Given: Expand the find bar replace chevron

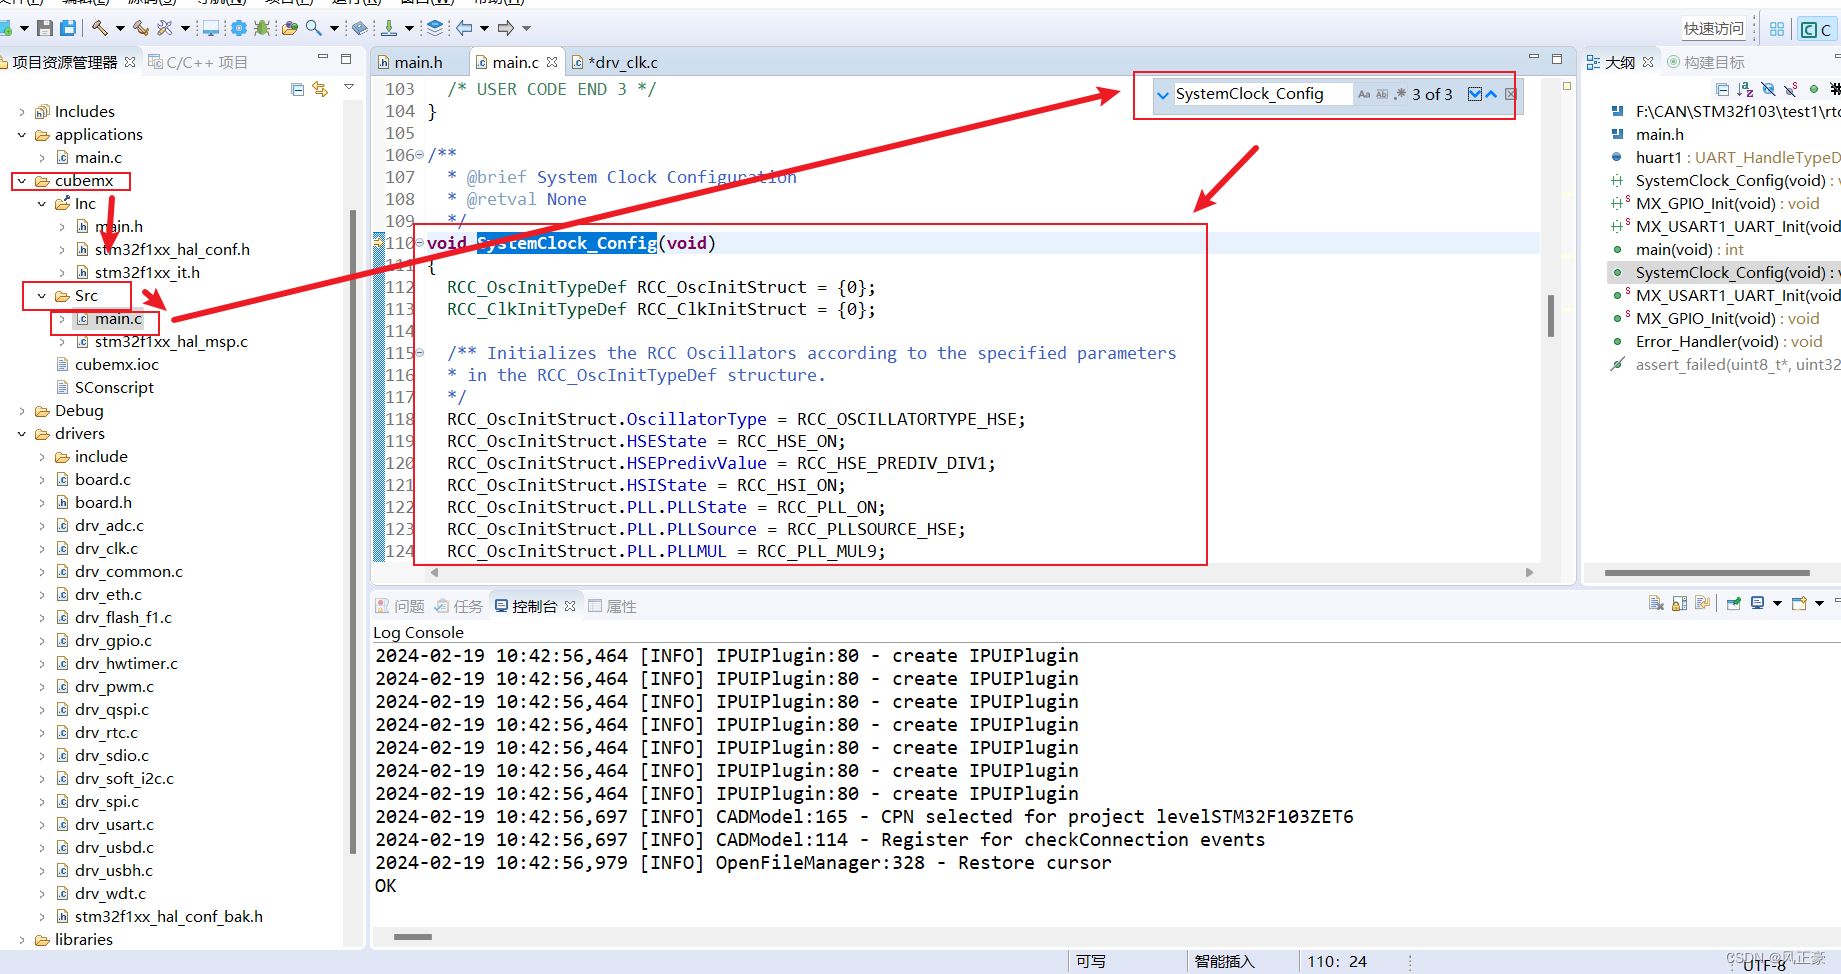Looking at the screenshot, I should pyautogui.click(x=1163, y=95).
